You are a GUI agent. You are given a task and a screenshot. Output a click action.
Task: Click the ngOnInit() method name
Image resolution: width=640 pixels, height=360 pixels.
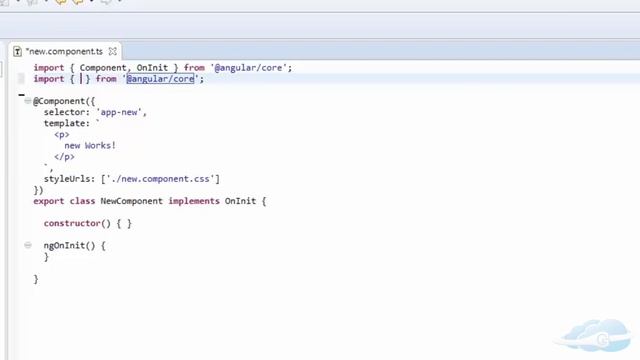click(x=64, y=246)
